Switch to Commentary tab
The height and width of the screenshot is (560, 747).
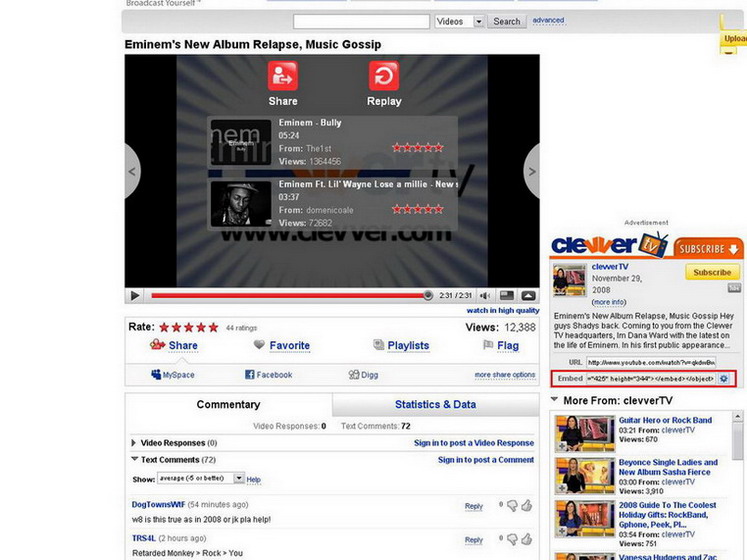click(x=228, y=404)
